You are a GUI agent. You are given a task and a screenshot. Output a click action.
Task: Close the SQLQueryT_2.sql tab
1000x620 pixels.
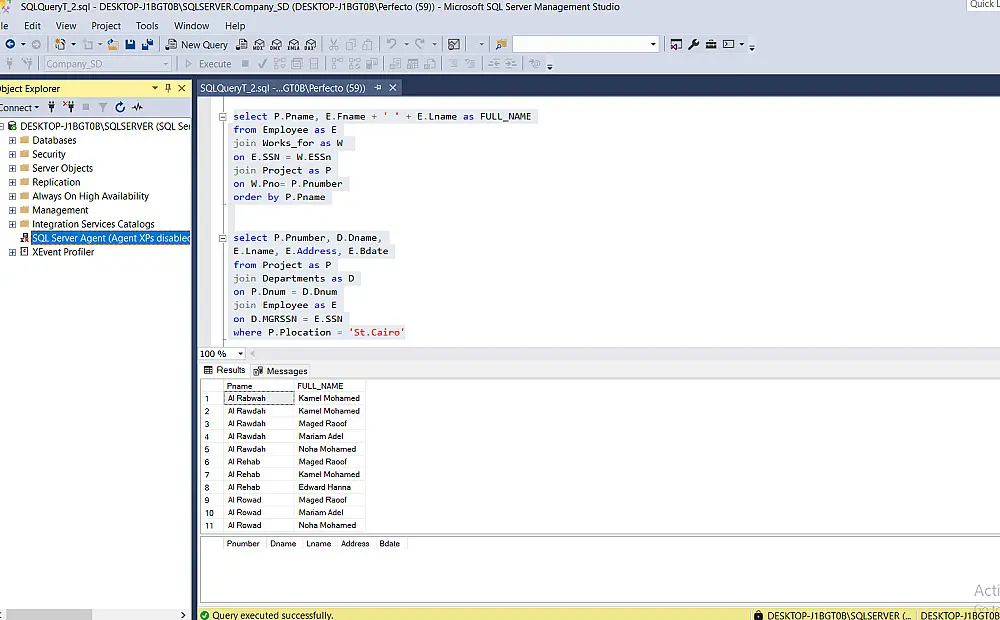click(393, 87)
